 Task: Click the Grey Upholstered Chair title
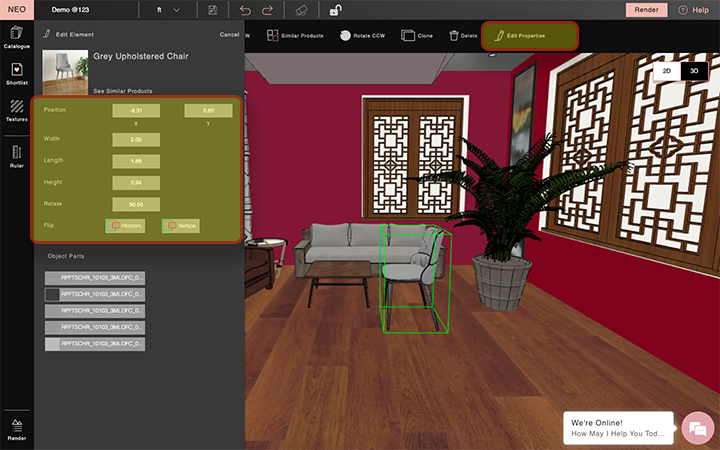click(x=141, y=56)
